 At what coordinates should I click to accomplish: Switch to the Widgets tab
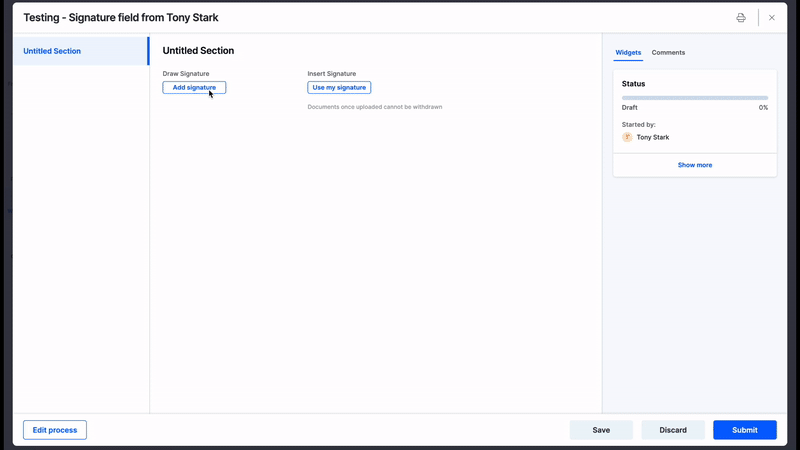[628, 53]
